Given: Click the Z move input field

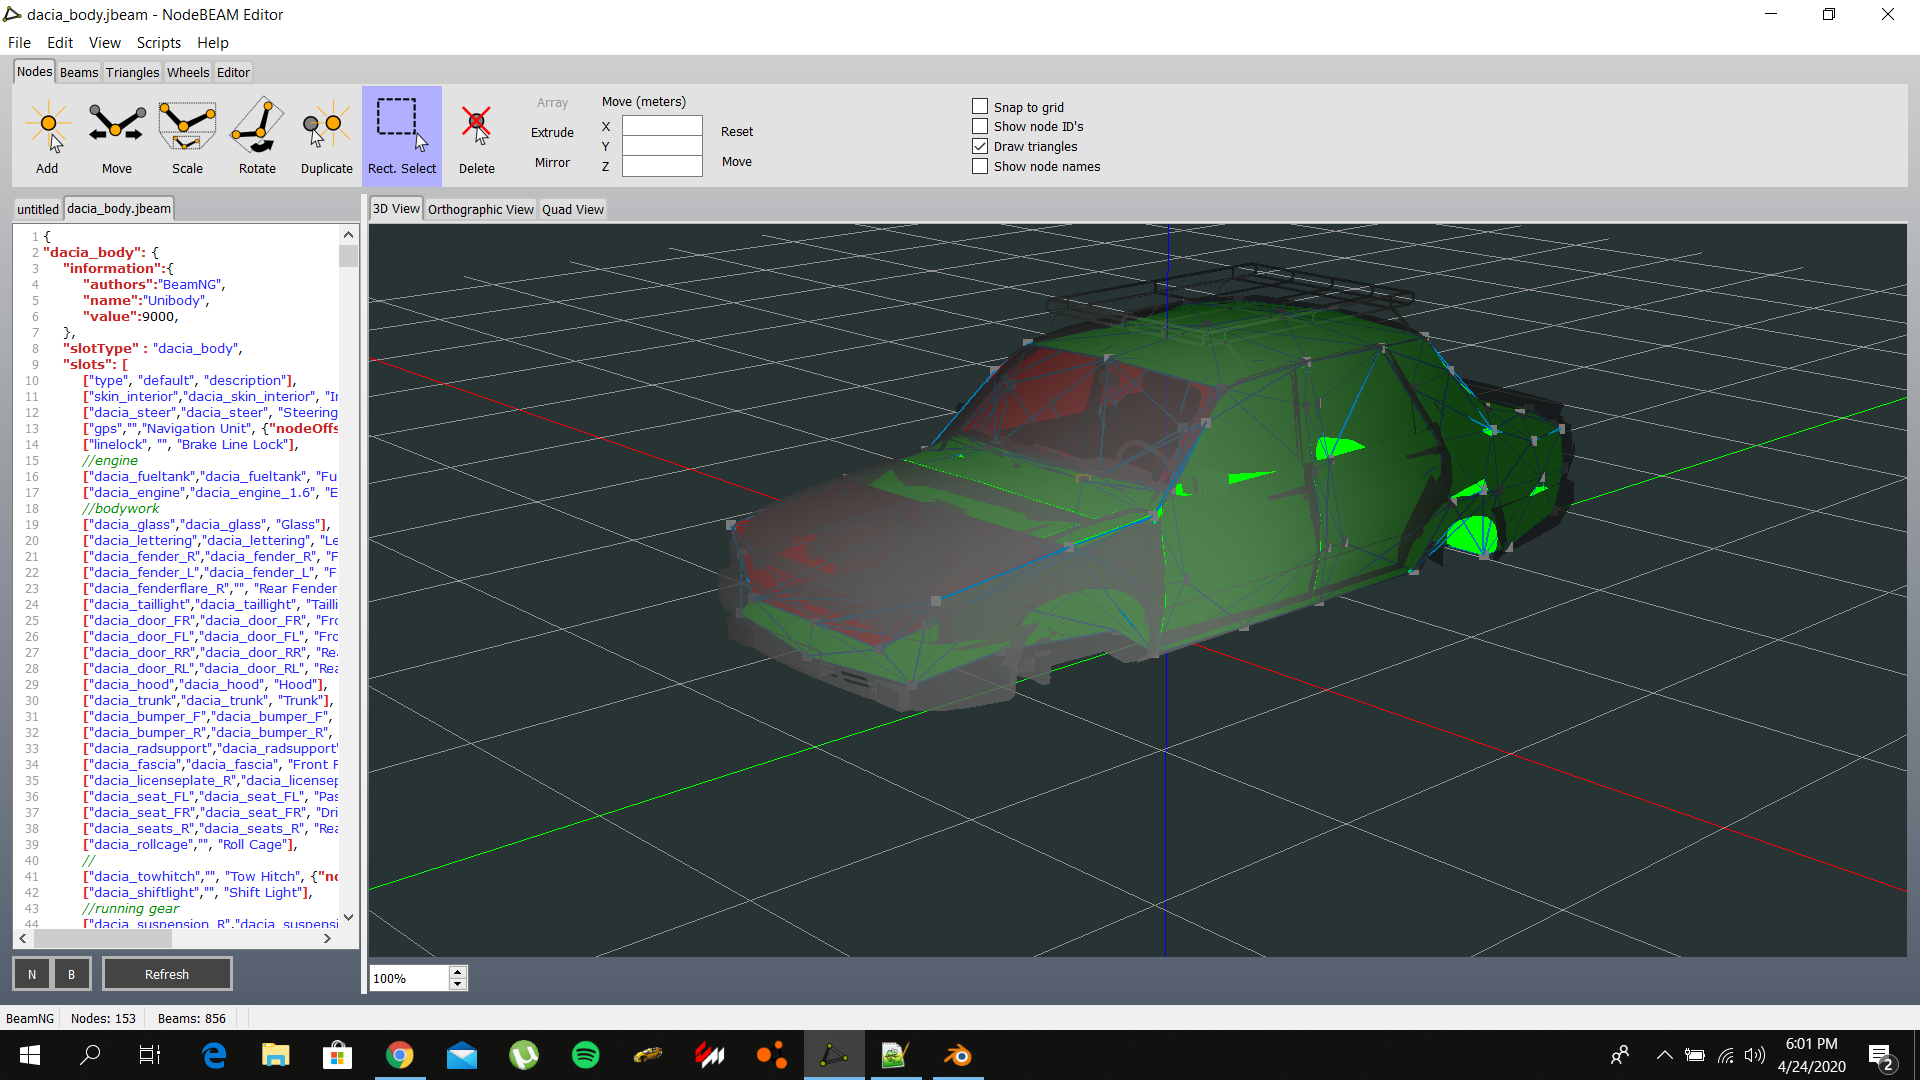Looking at the screenshot, I should 662,166.
